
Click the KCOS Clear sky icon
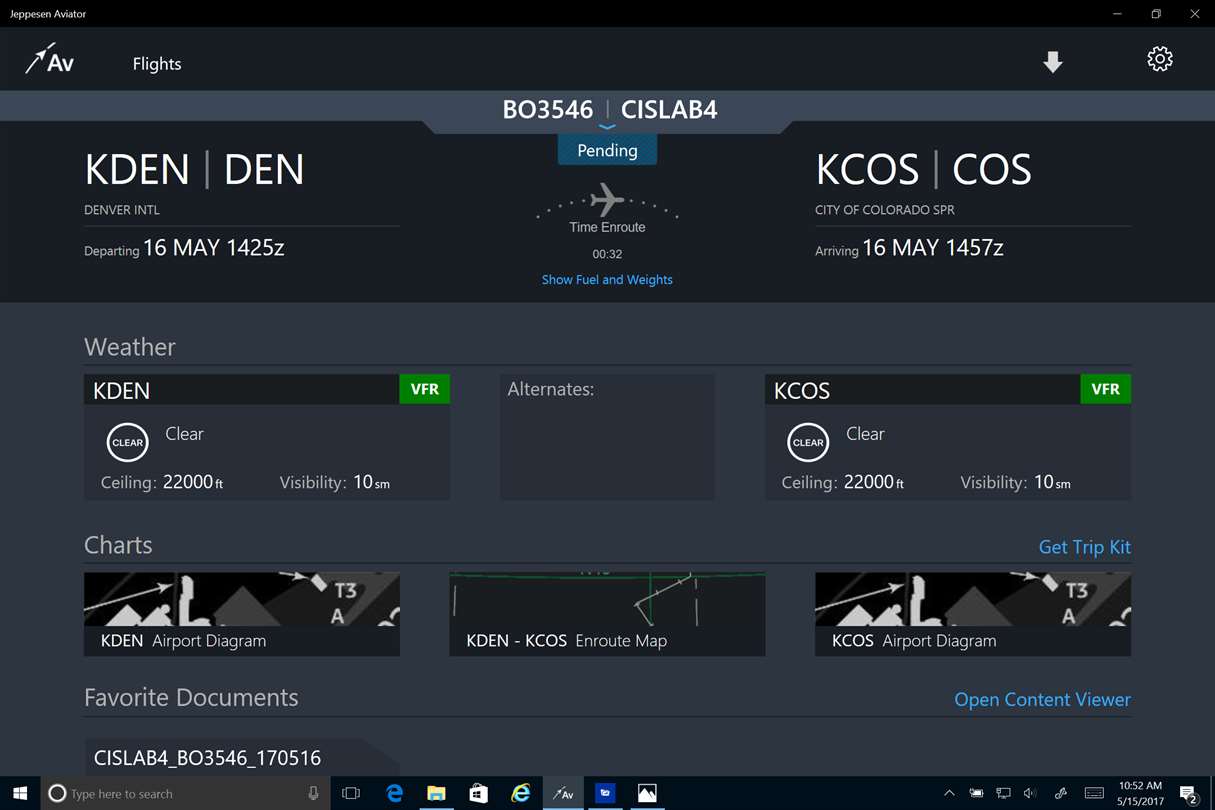pyautogui.click(x=808, y=442)
